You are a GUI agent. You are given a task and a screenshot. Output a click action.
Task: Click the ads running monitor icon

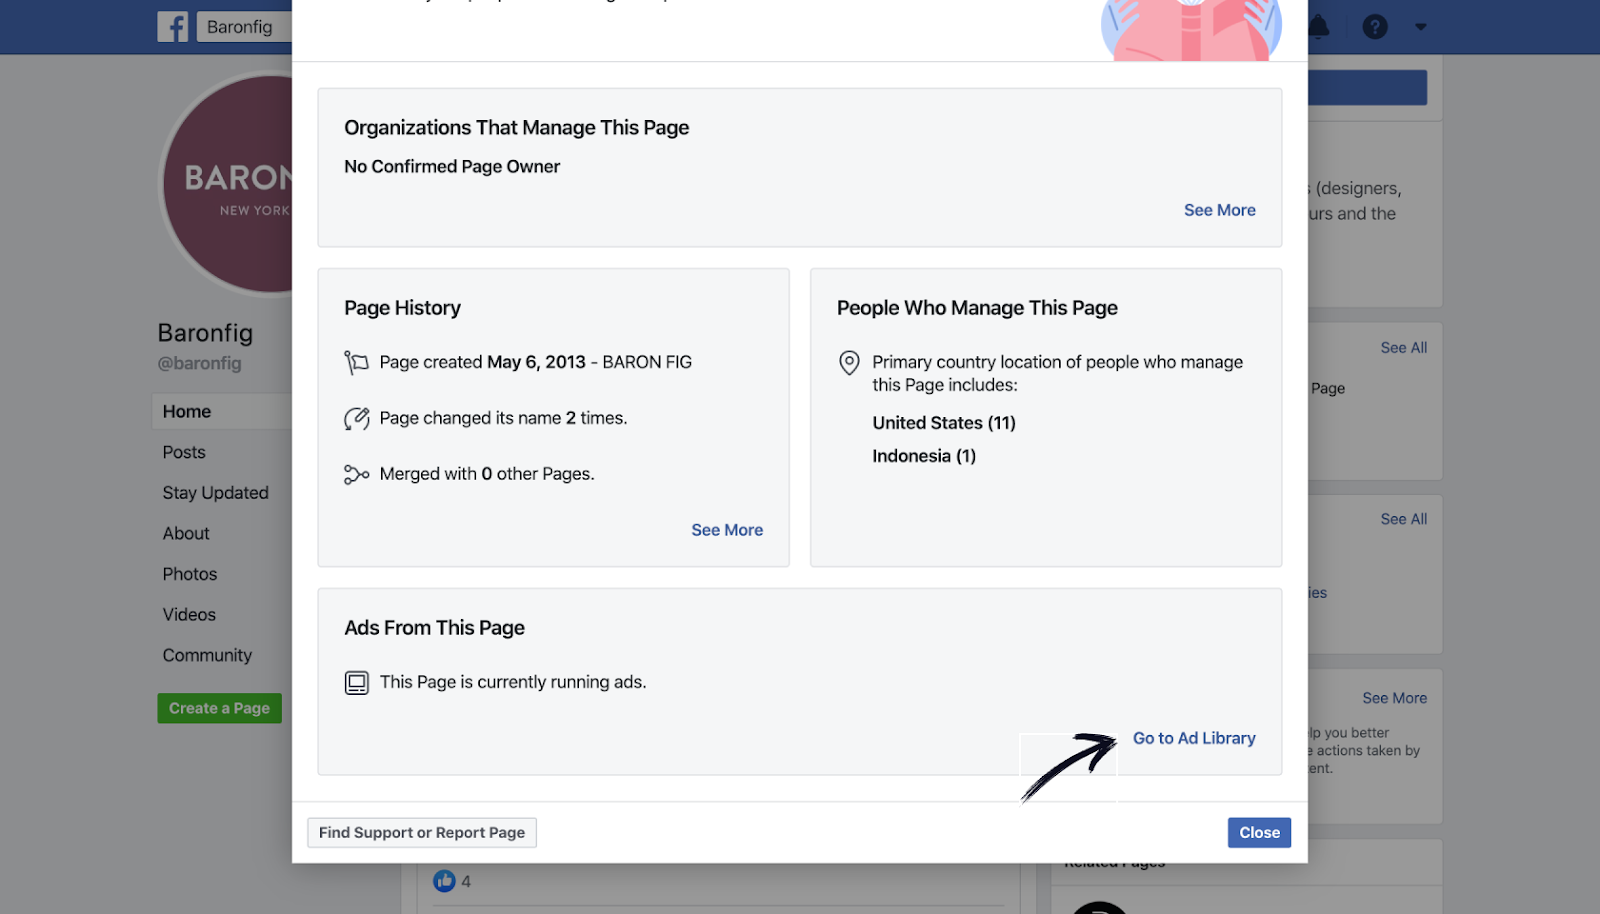(356, 683)
